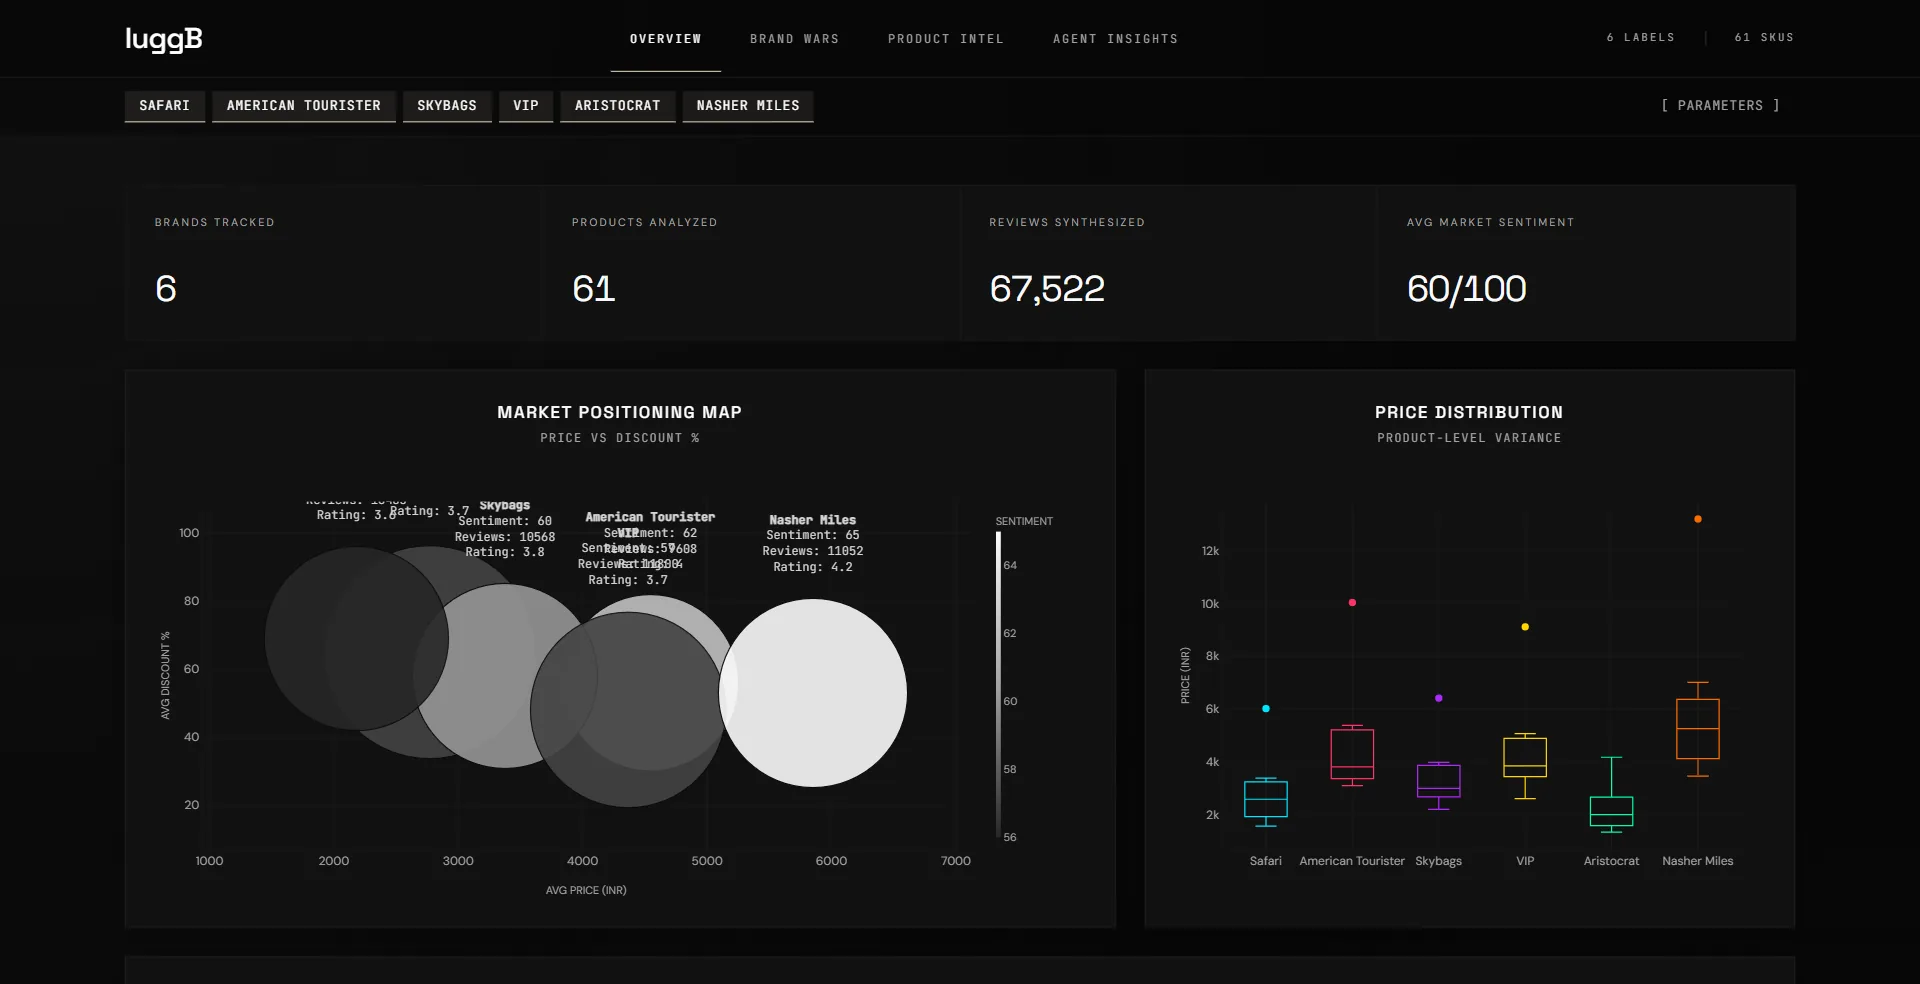The height and width of the screenshot is (984, 1920).
Task: Select the Brands Tracked value 6
Action: click(x=166, y=289)
